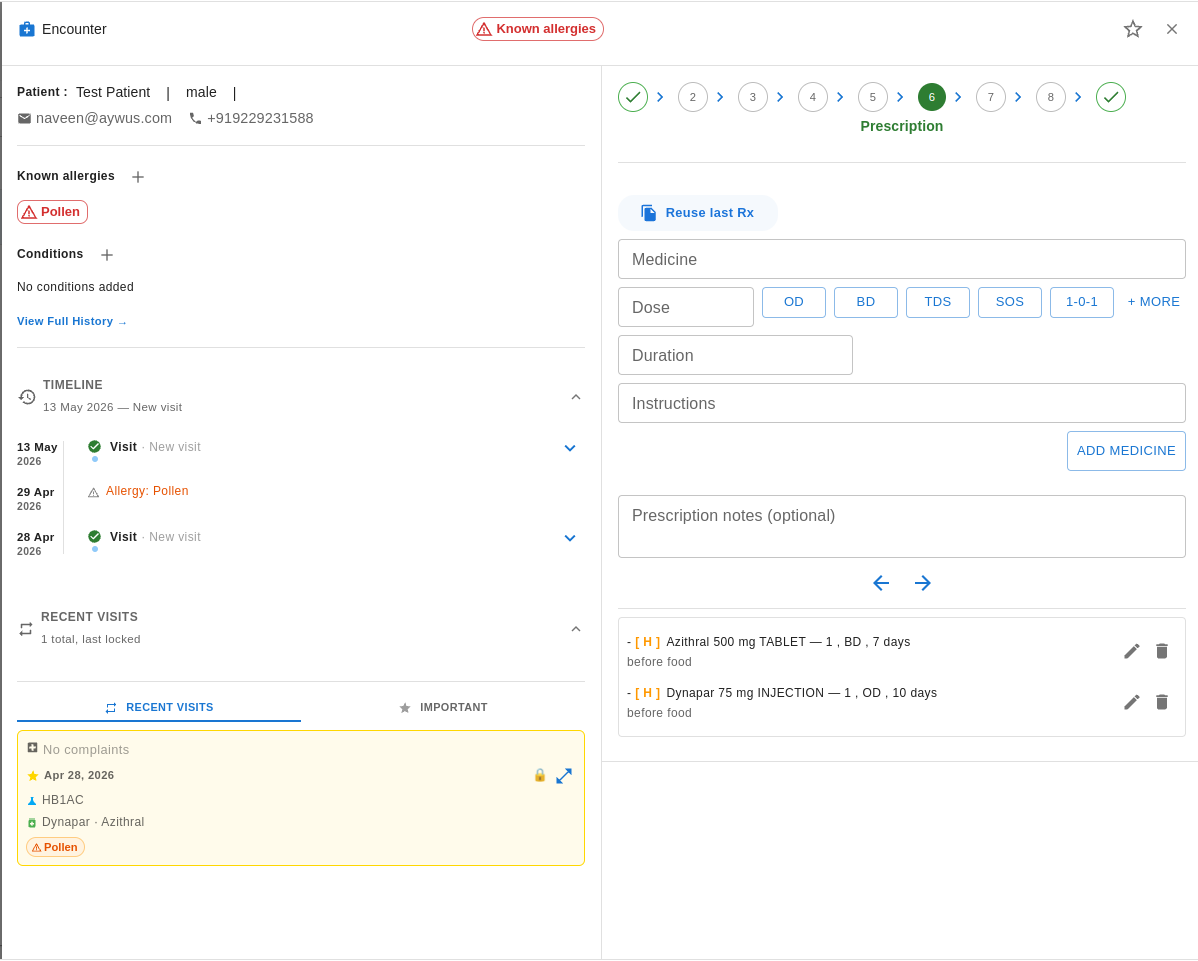Click the Allergy: Pollen timeline entry
The image size is (1198, 961).
coord(147,491)
